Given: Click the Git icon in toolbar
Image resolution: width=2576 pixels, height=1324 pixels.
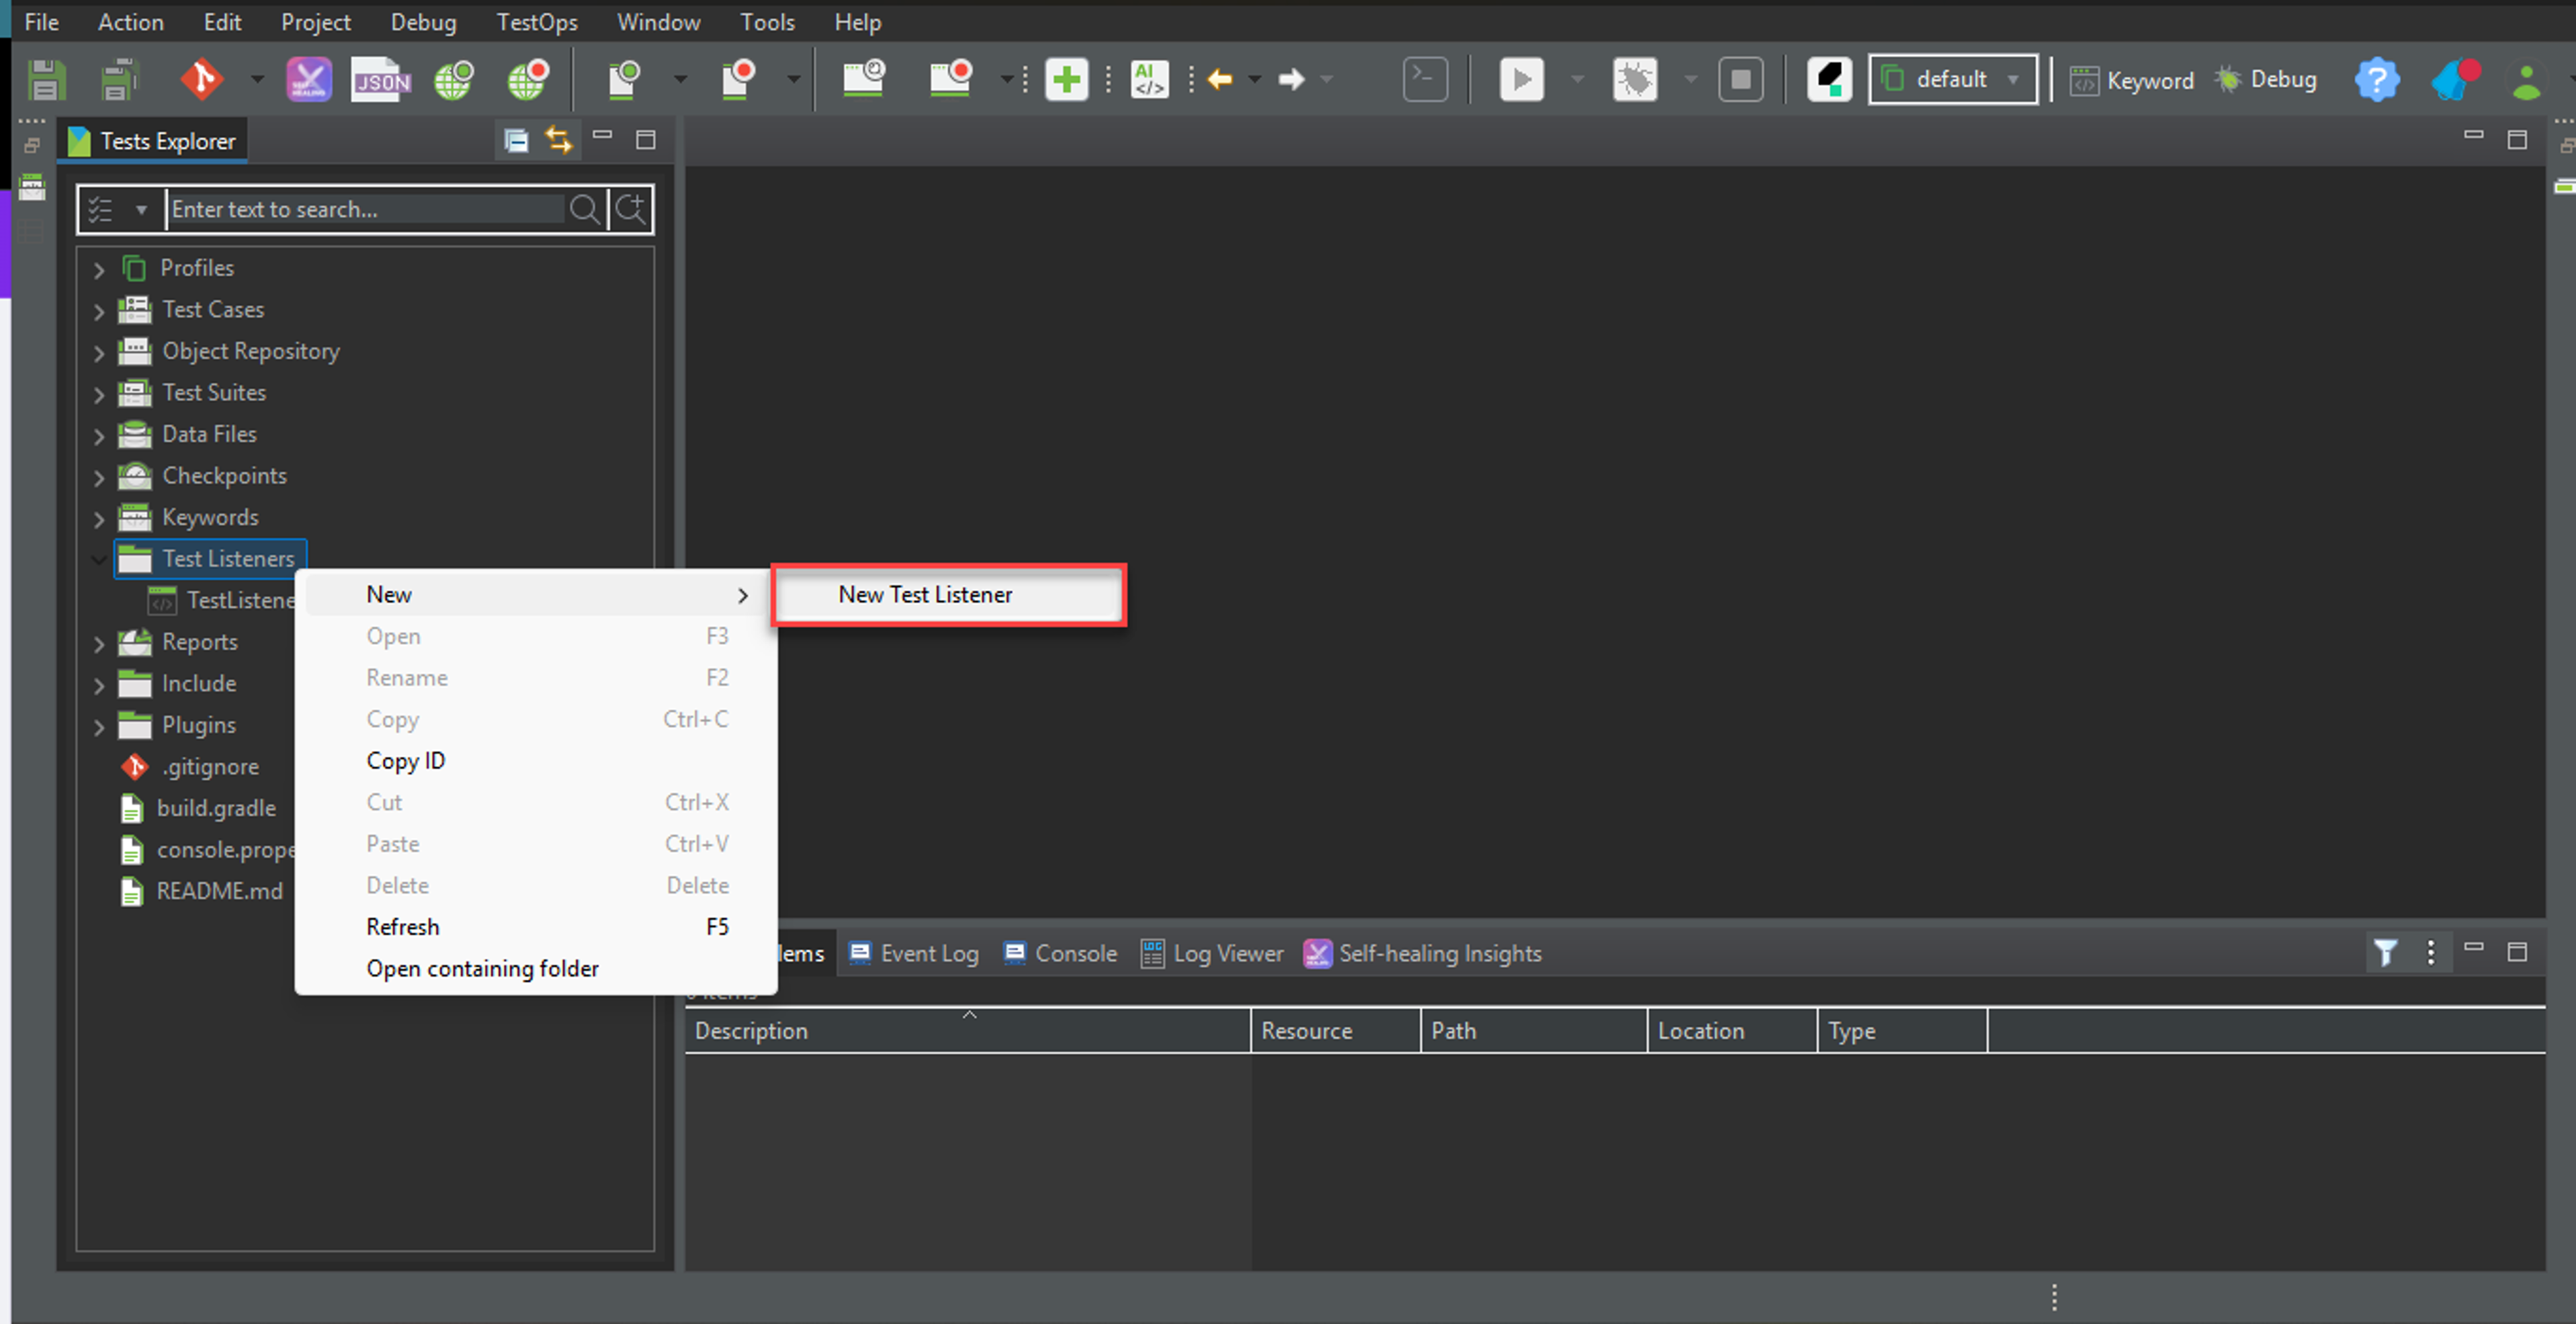Looking at the screenshot, I should [x=201, y=79].
